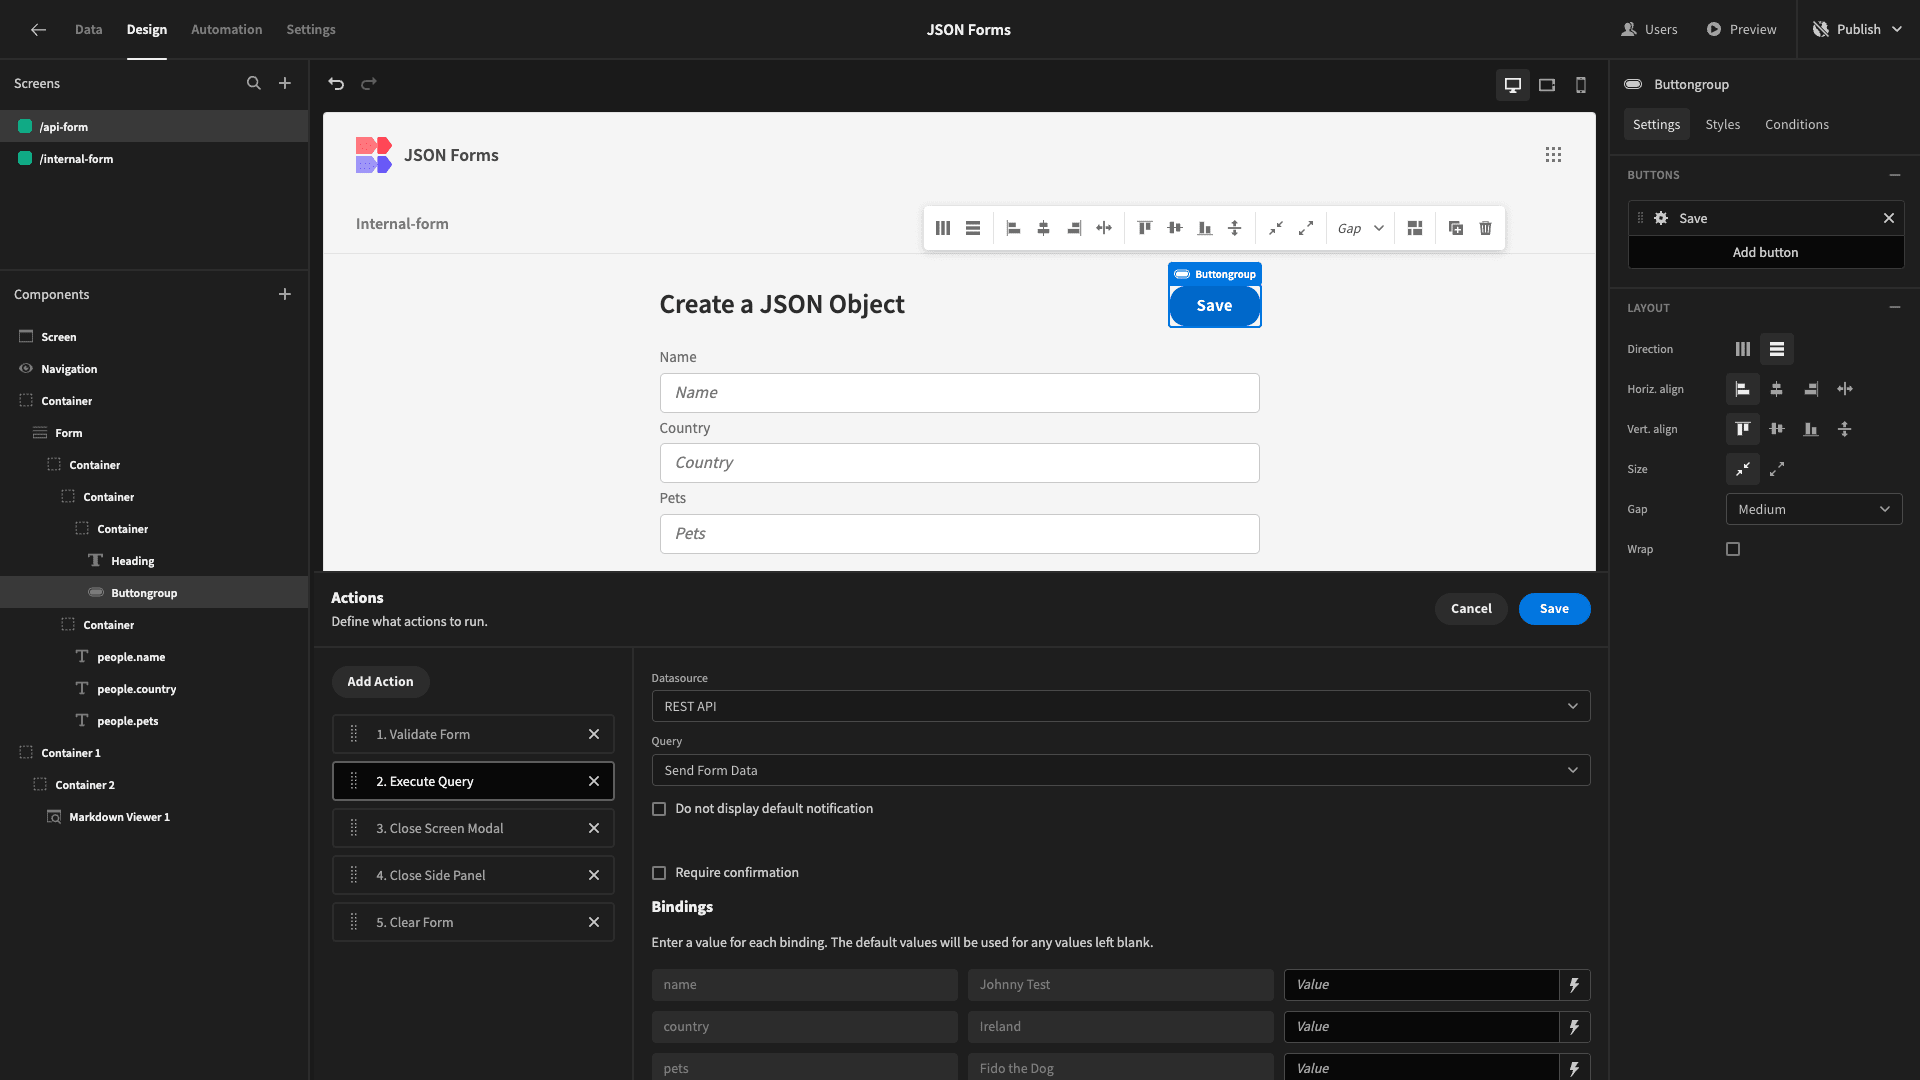Click the redo arrow icon in toolbar
The image size is (1920, 1080).
coord(368,84)
